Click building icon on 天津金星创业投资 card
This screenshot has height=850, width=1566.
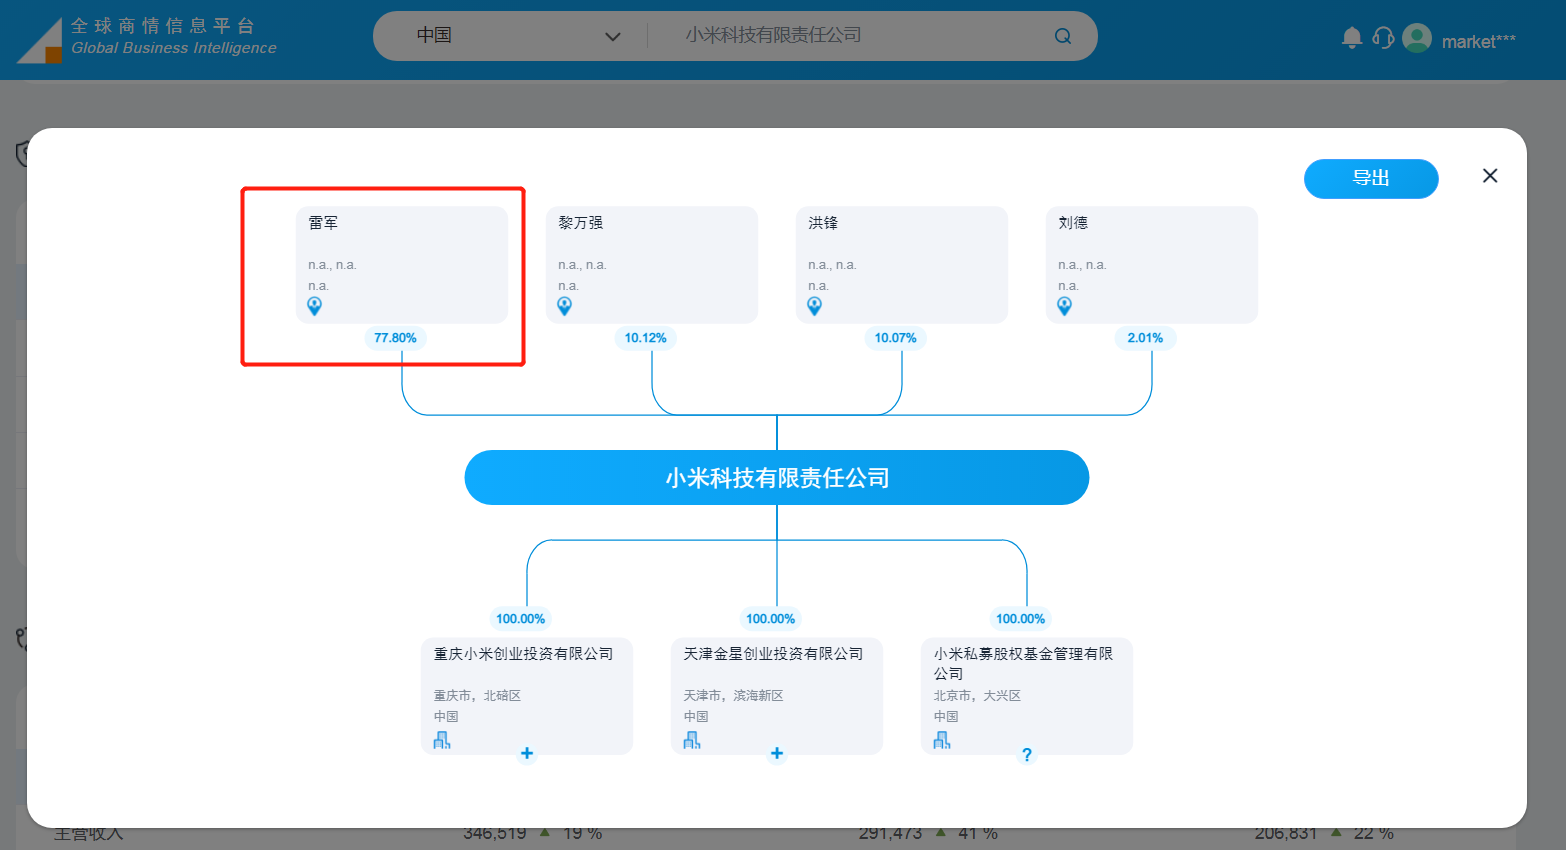point(692,740)
